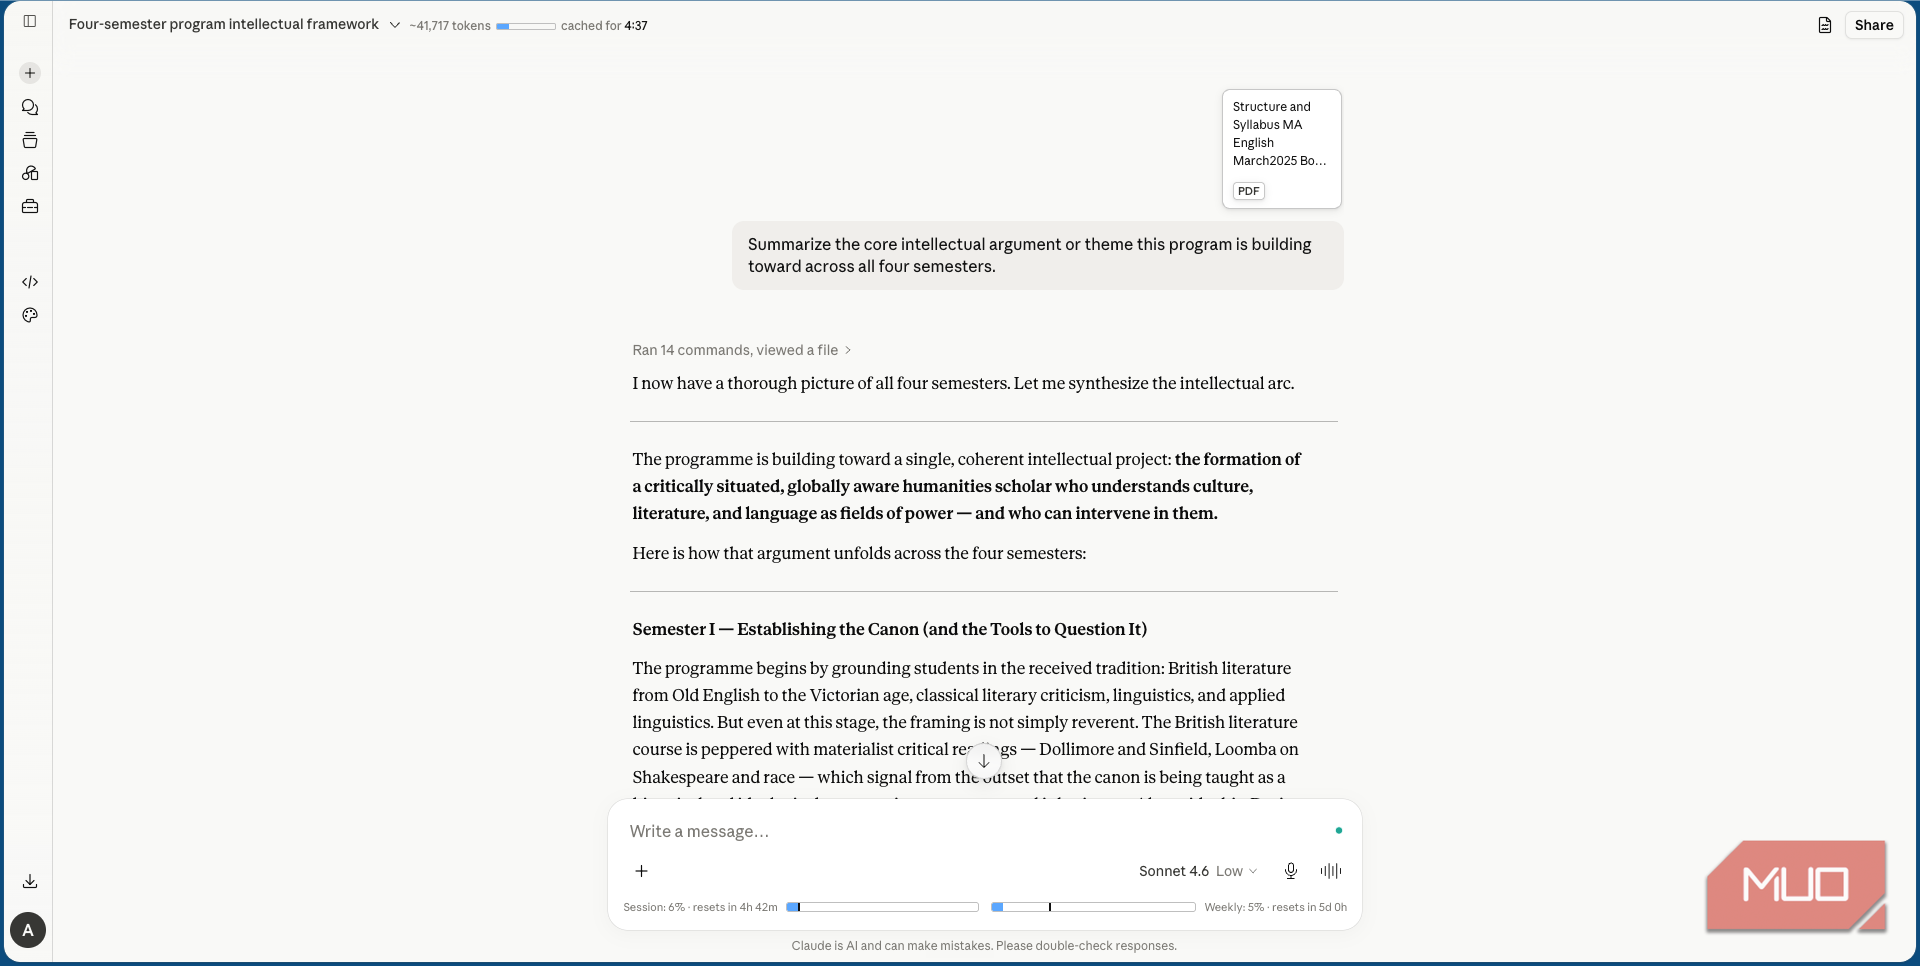
Task: Toggle the sidebar panel icon
Action: (x=30, y=21)
